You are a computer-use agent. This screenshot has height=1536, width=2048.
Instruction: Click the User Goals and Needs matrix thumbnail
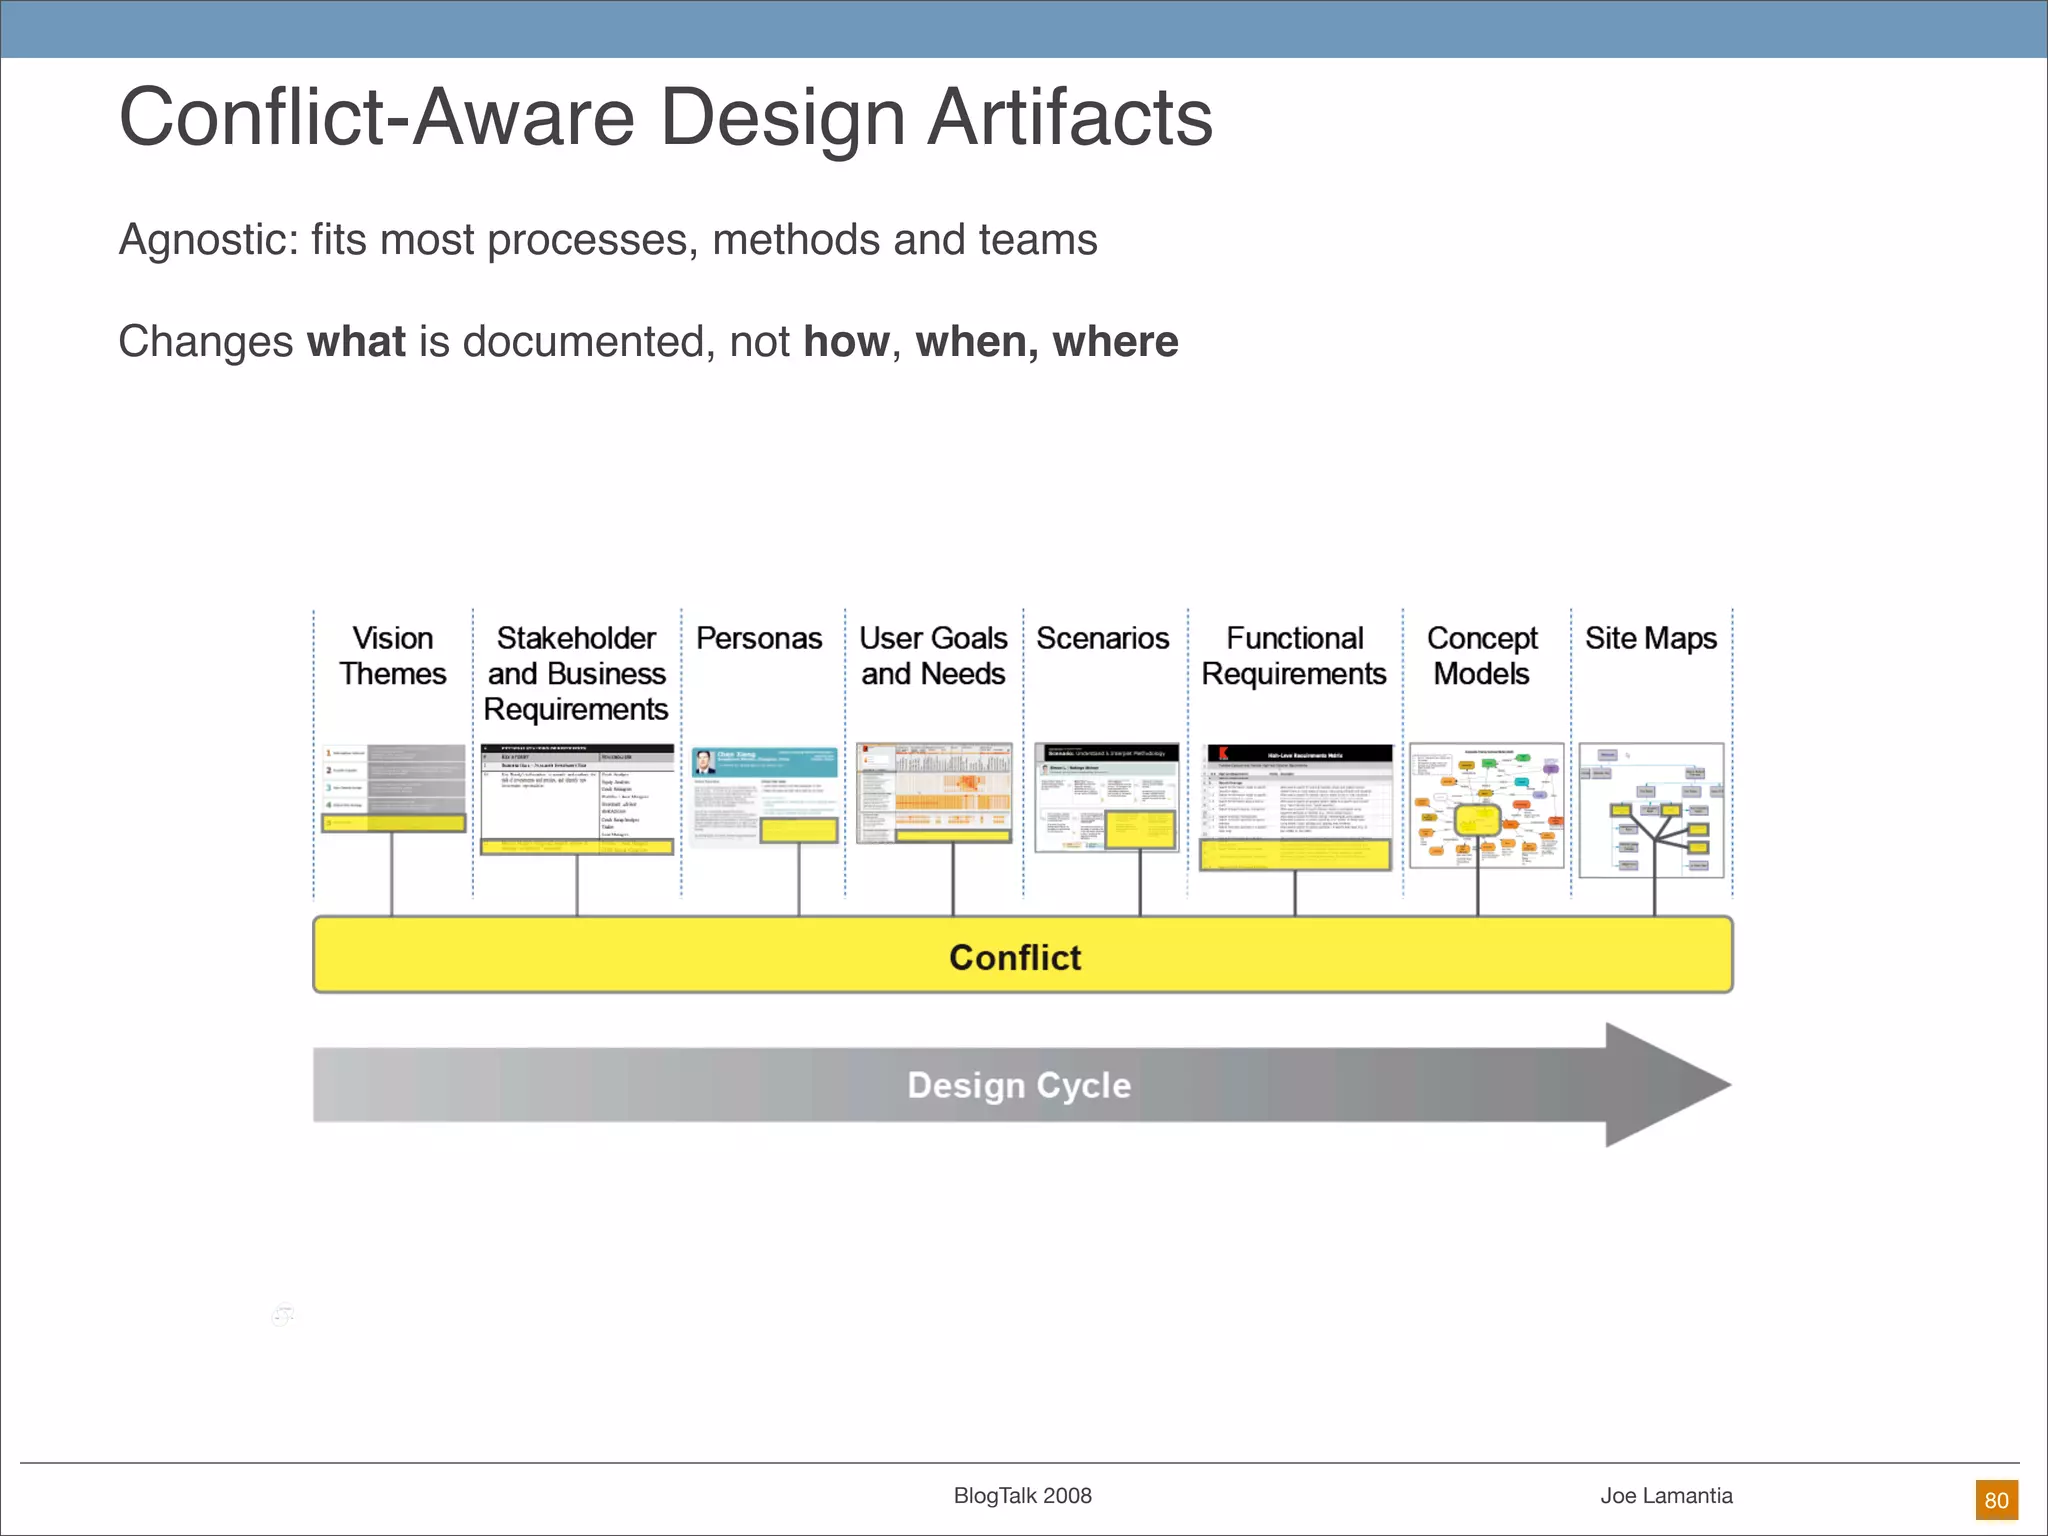pyautogui.click(x=934, y=792)
